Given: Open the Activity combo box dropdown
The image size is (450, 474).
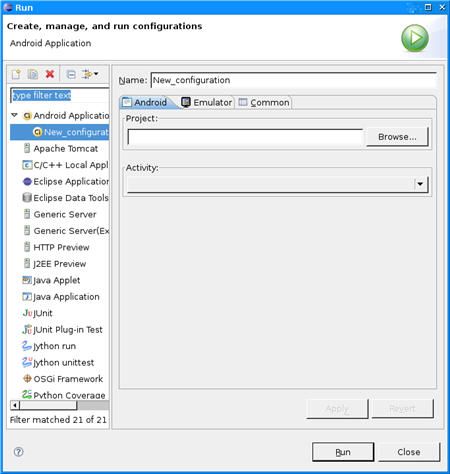Looking at the screenshot, I should click(x=420, y=184).
